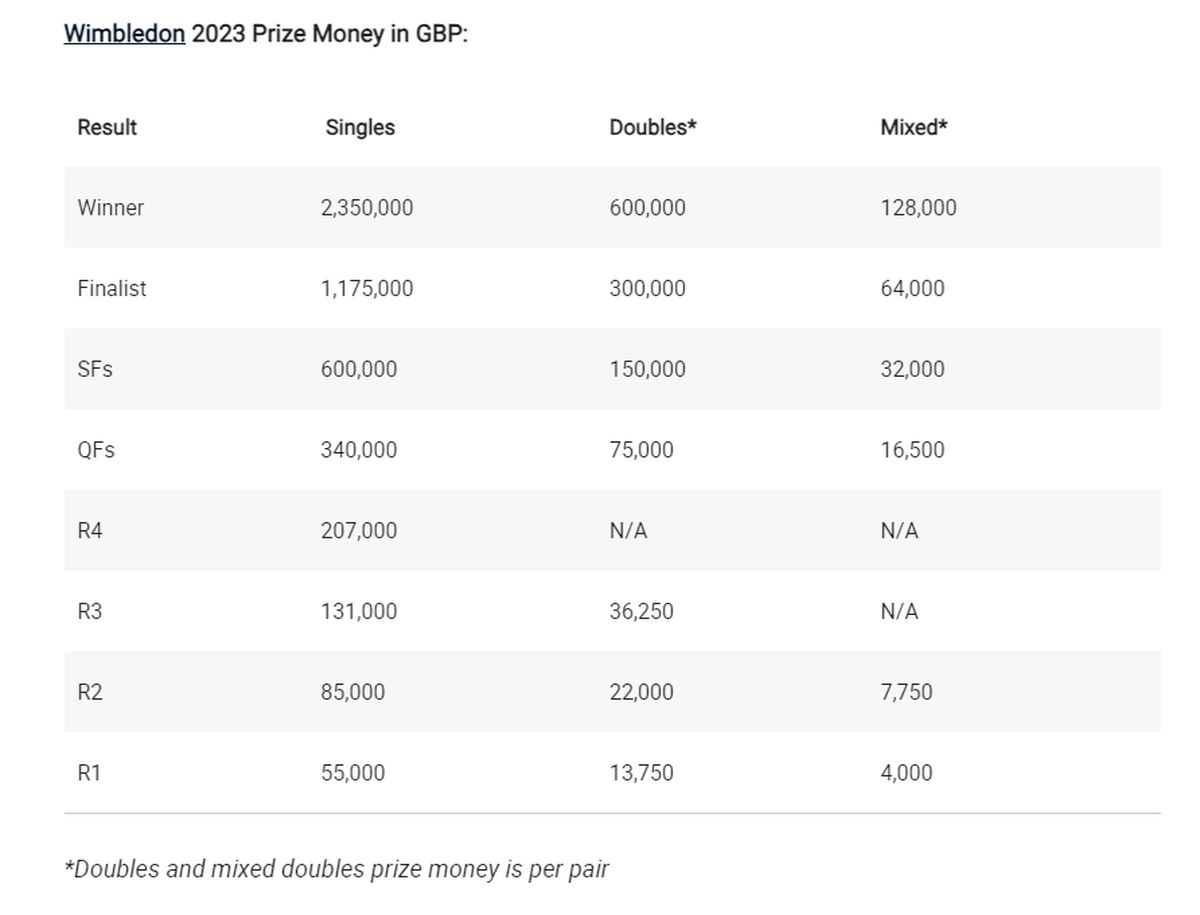Viewport: 1200px width, 915px height.
Task: Click the SFs row label
Action: click(95, 370)
